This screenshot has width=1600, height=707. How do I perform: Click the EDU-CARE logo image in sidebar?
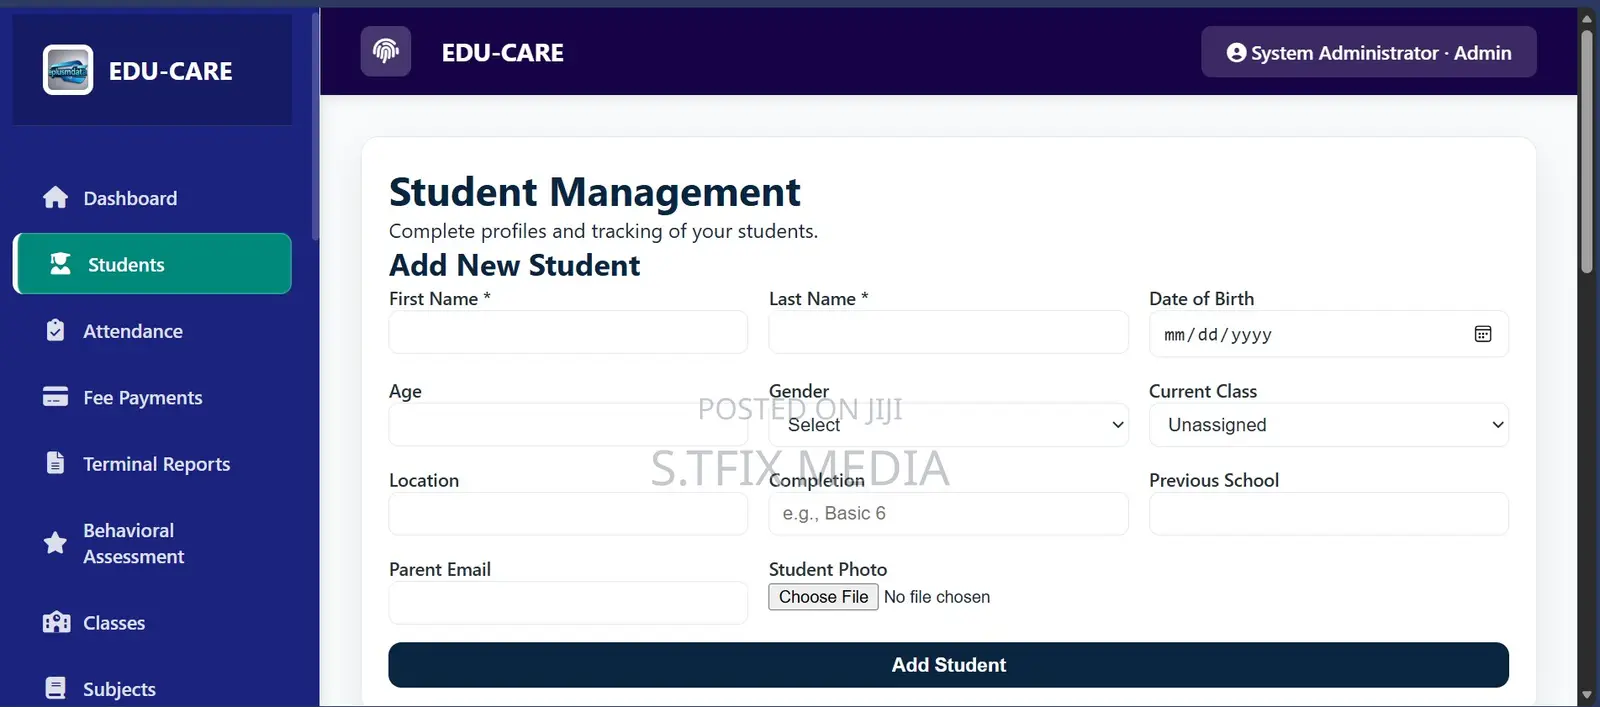click(x=68, y=70)
